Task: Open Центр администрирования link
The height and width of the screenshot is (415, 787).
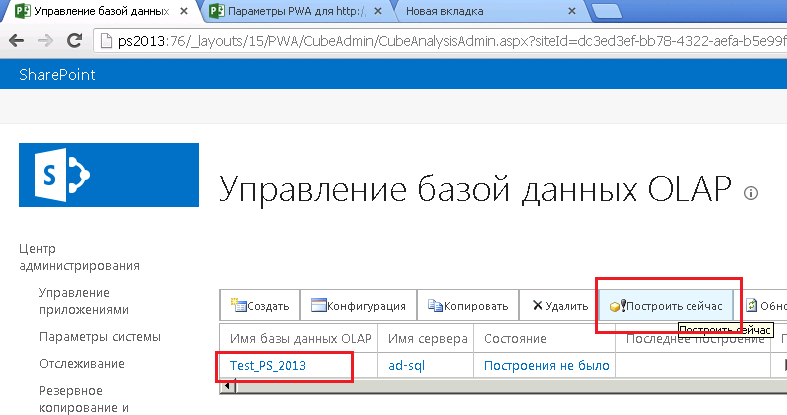Action: [79, 257]
